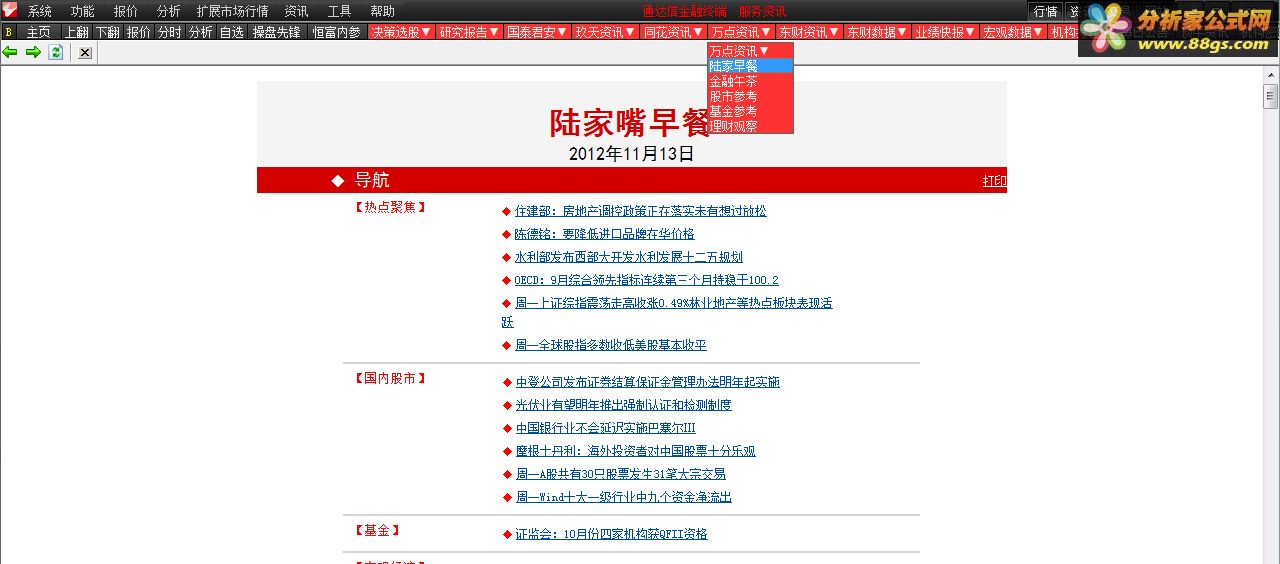The image size is (1280, 564).
Task: Click the 打印 print link
Action: coord(994,181)
